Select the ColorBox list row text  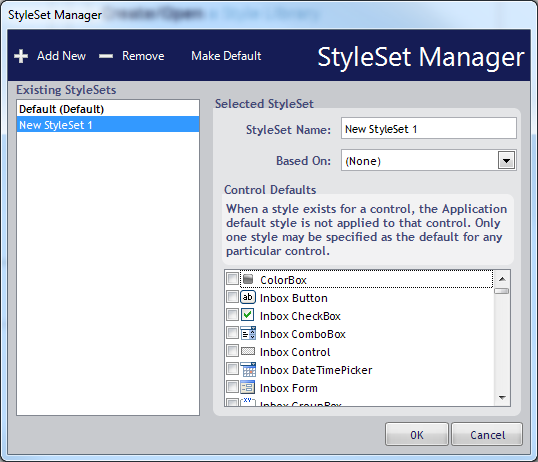(x=283, y=280)
